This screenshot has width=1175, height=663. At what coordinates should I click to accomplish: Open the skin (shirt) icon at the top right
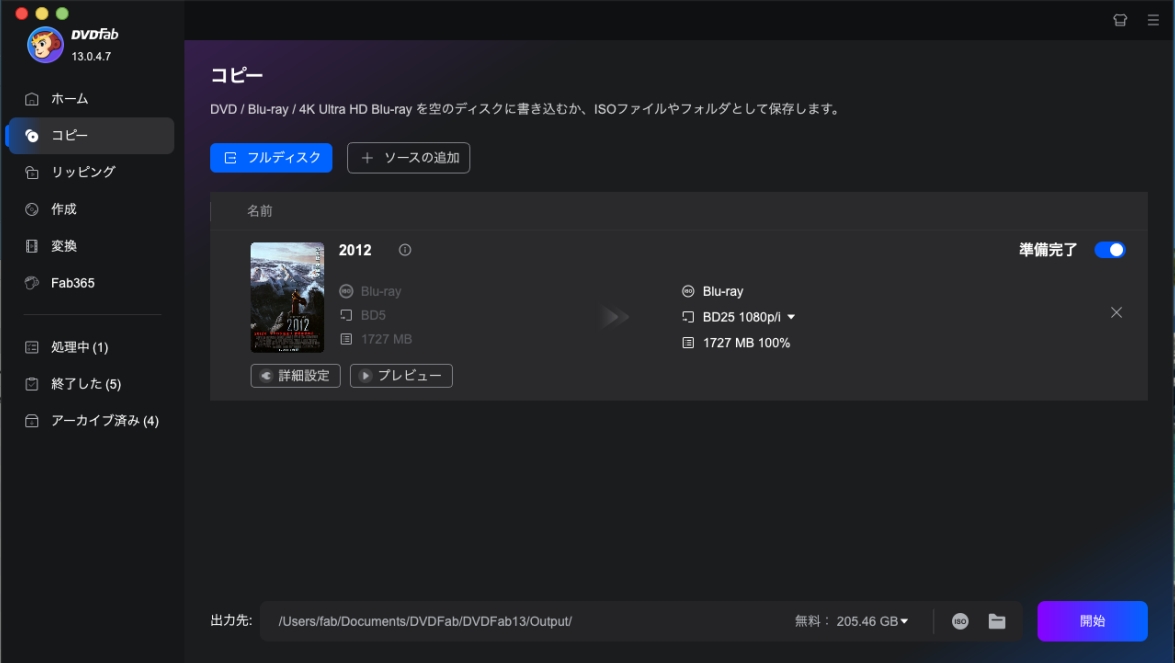pos(1120,20)
